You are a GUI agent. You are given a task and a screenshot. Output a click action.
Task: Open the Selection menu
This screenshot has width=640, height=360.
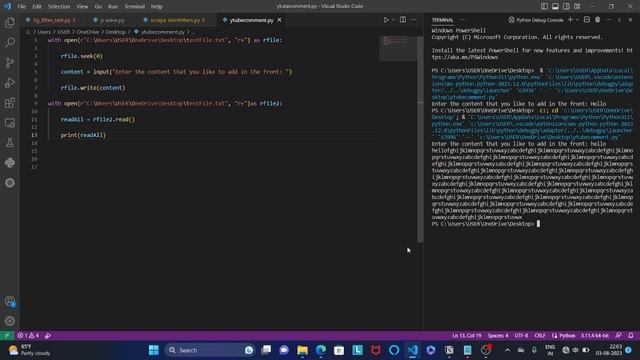[59, 7]
